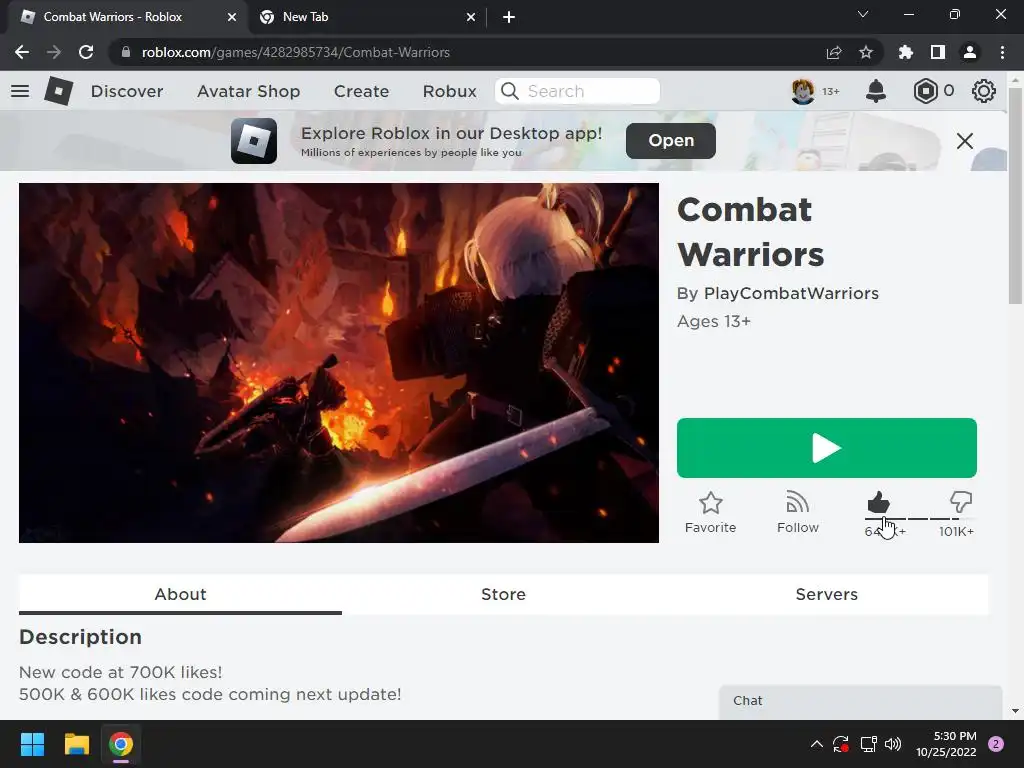Open the Chrome extensions puzzle icon
Viewport: 1024px width, 768px height.
click(x=906, y=52)
